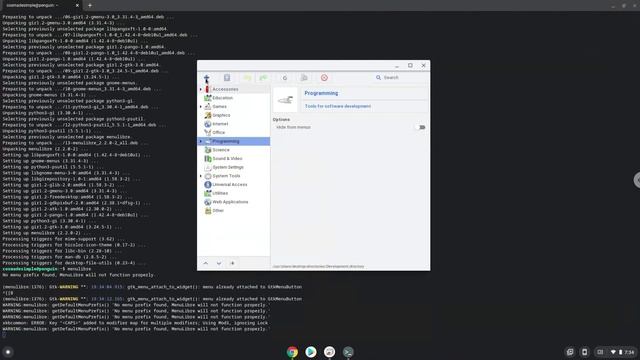Viewport: 640px width, 360px height.
Task: Click the save launcher toolbar icon
Action: click(x=227, y=78)
